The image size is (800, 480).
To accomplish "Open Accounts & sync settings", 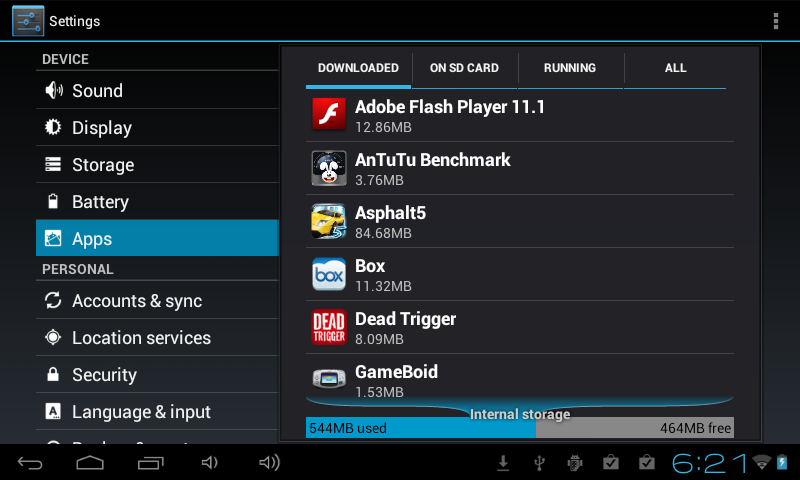I will point(136,301).
